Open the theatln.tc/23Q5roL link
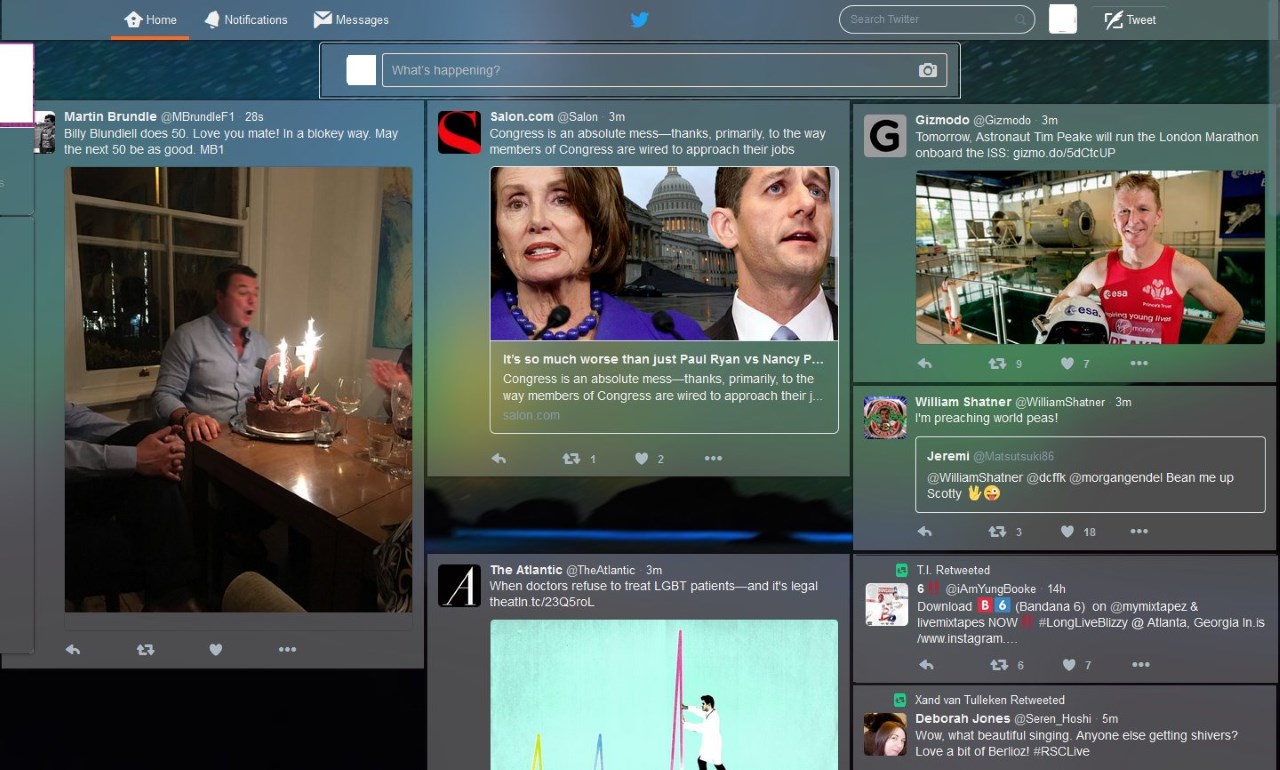1280x770 pixels. pyautogui.click(x=542, y=602)
